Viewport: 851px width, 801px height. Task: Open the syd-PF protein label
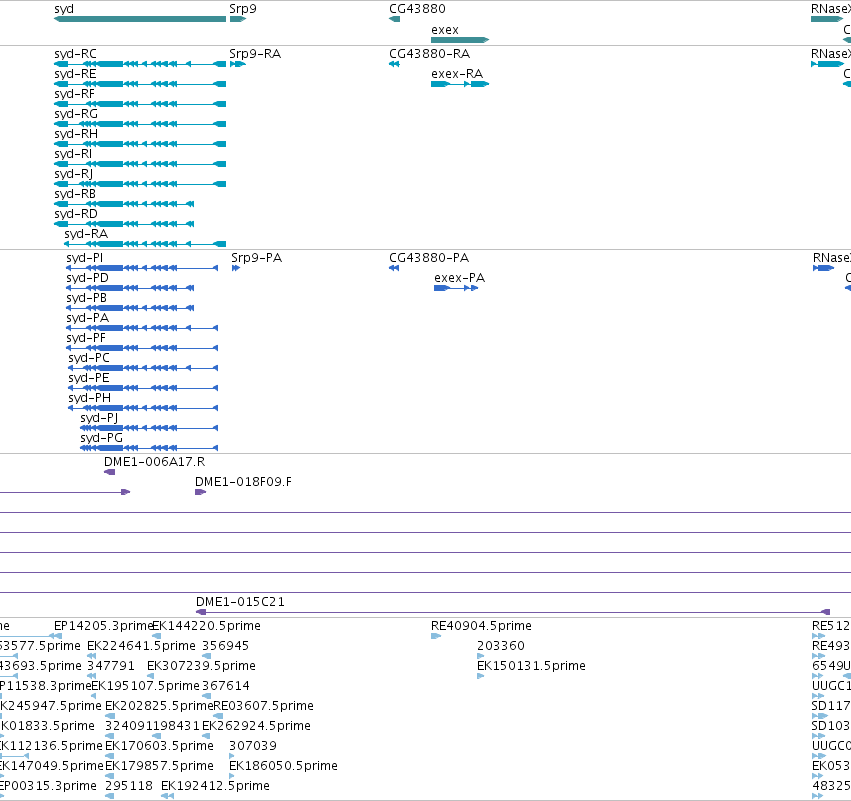(x=86, y=338)
